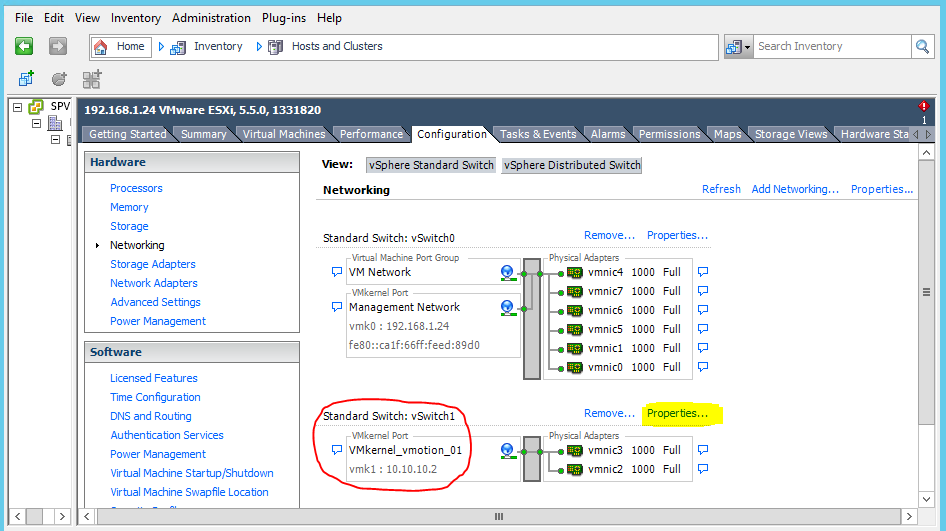Open the Administration menu
The image size is (946, 531).
tap(211, 18)
